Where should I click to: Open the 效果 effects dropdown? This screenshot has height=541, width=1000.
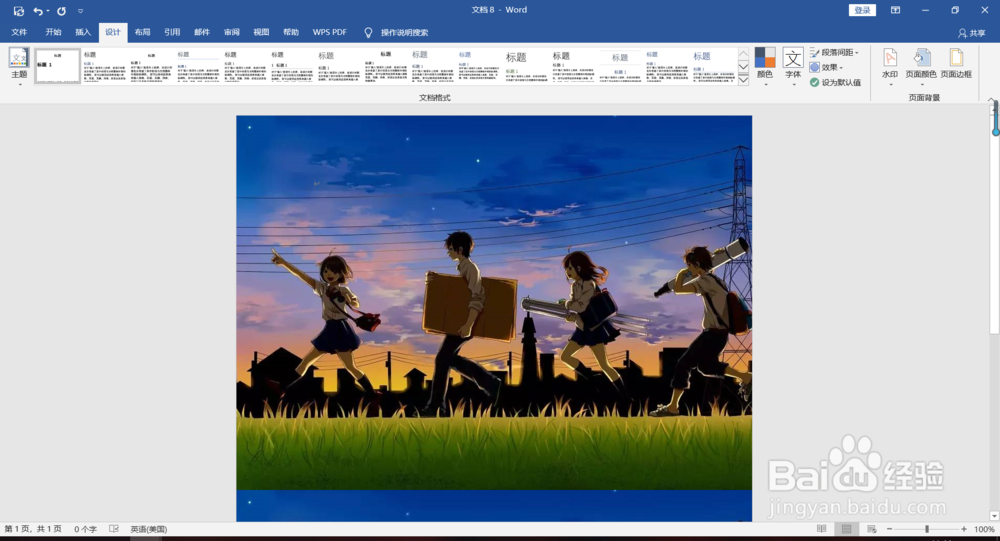[x=827, y=67]
